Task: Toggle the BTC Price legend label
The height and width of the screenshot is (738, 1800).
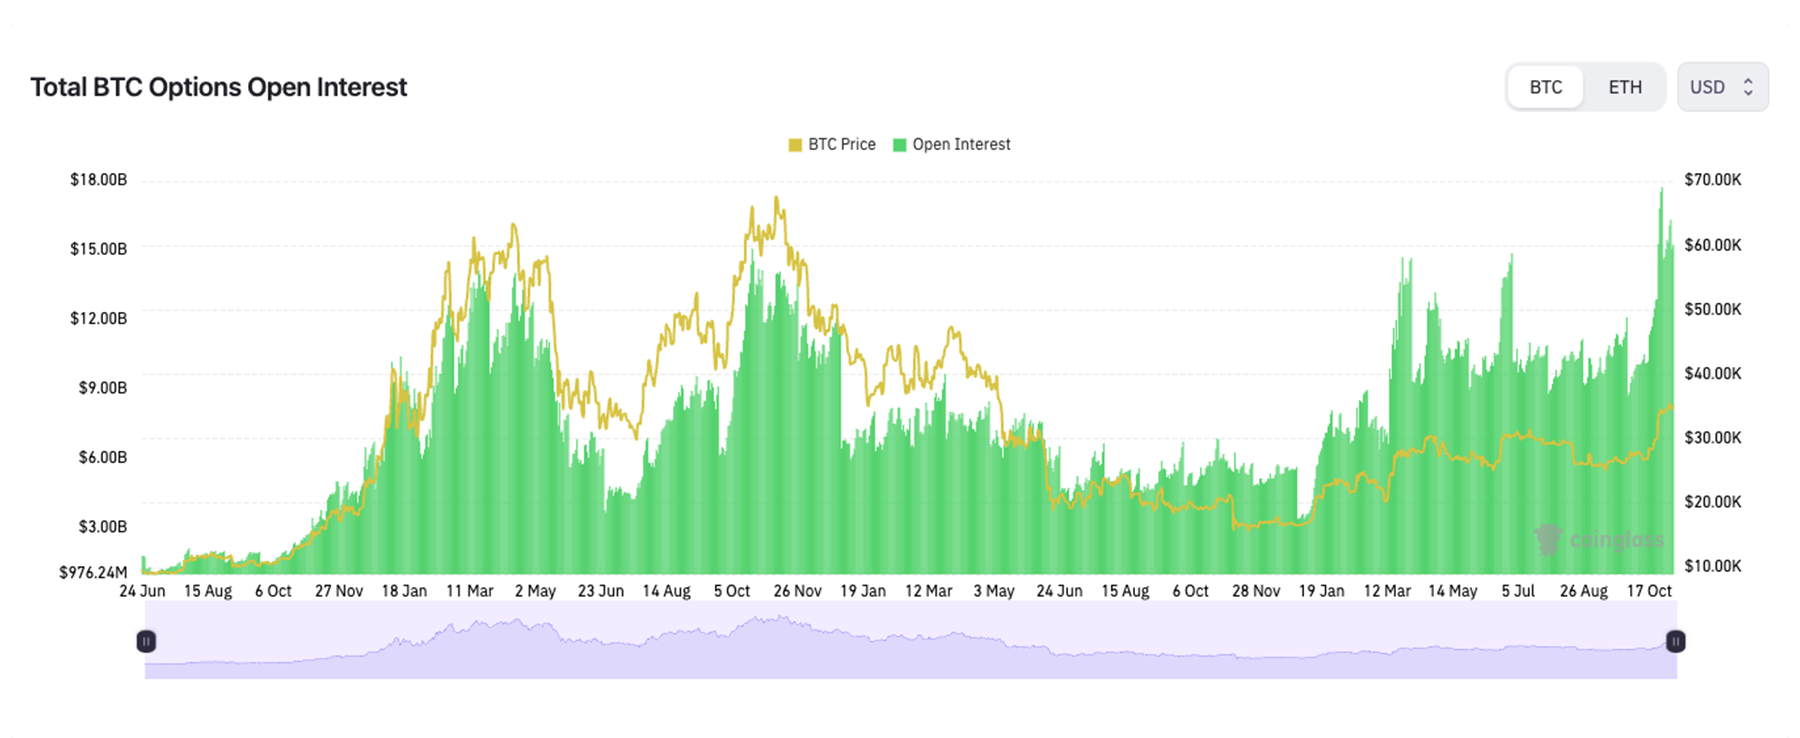Action: 841,144
